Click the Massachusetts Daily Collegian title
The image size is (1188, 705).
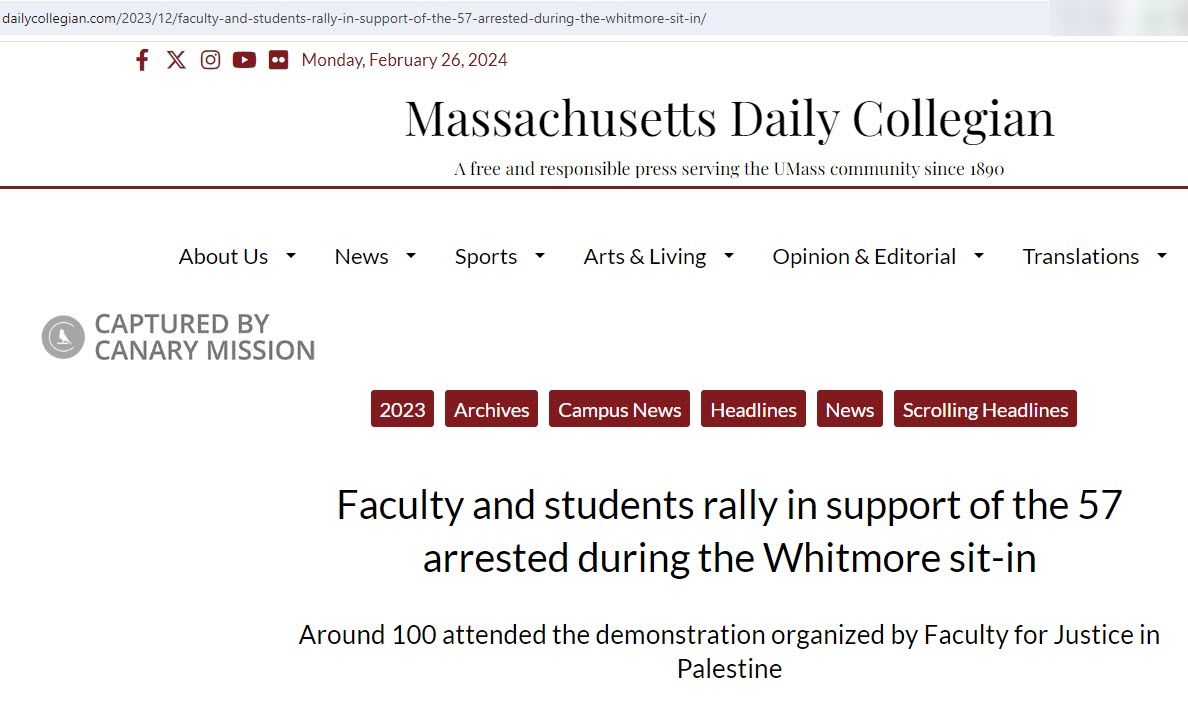click(729, 118)
